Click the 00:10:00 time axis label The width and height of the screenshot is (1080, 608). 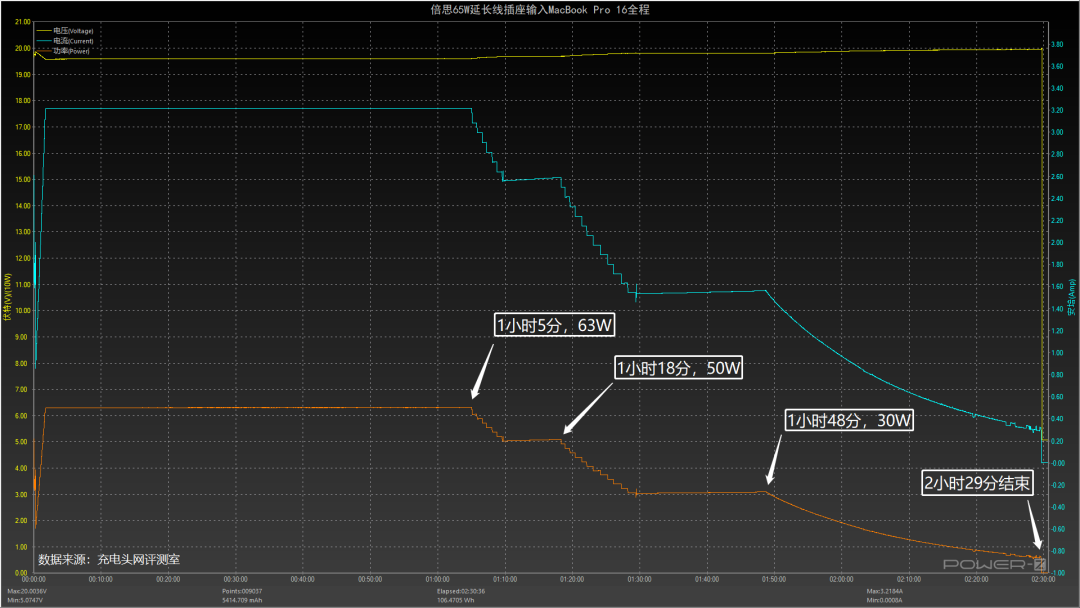pos(101,579)
